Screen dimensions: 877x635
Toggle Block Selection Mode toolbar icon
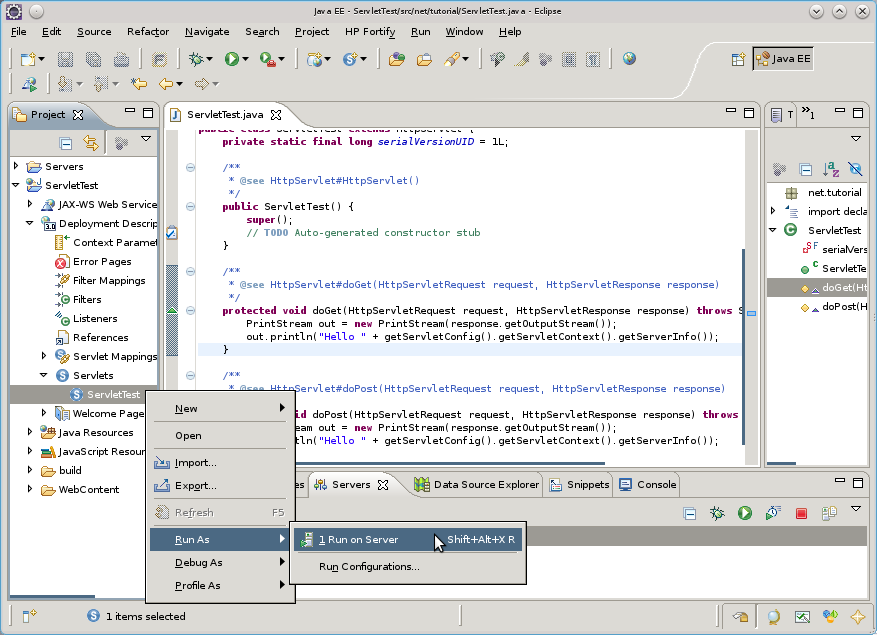[x=569, y=59]
